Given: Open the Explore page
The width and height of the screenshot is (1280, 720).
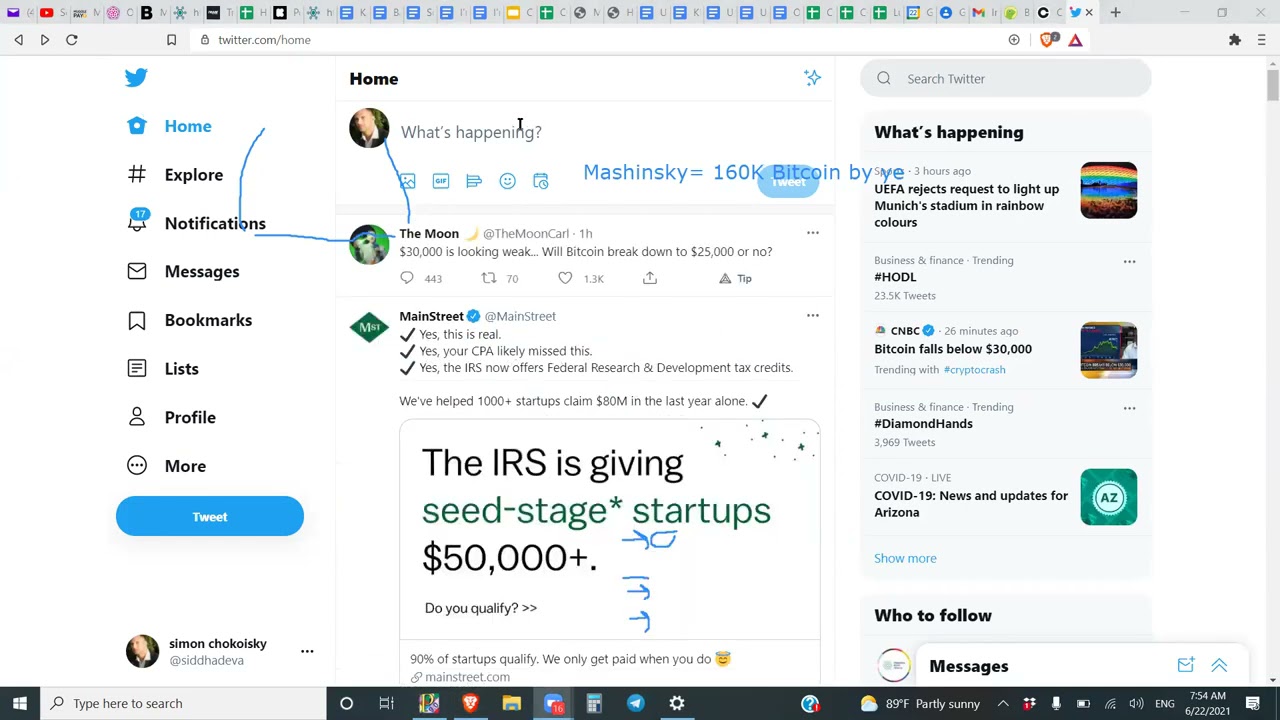Looking at the screenshot, I should pyautogui.click(x=175, y=175).
